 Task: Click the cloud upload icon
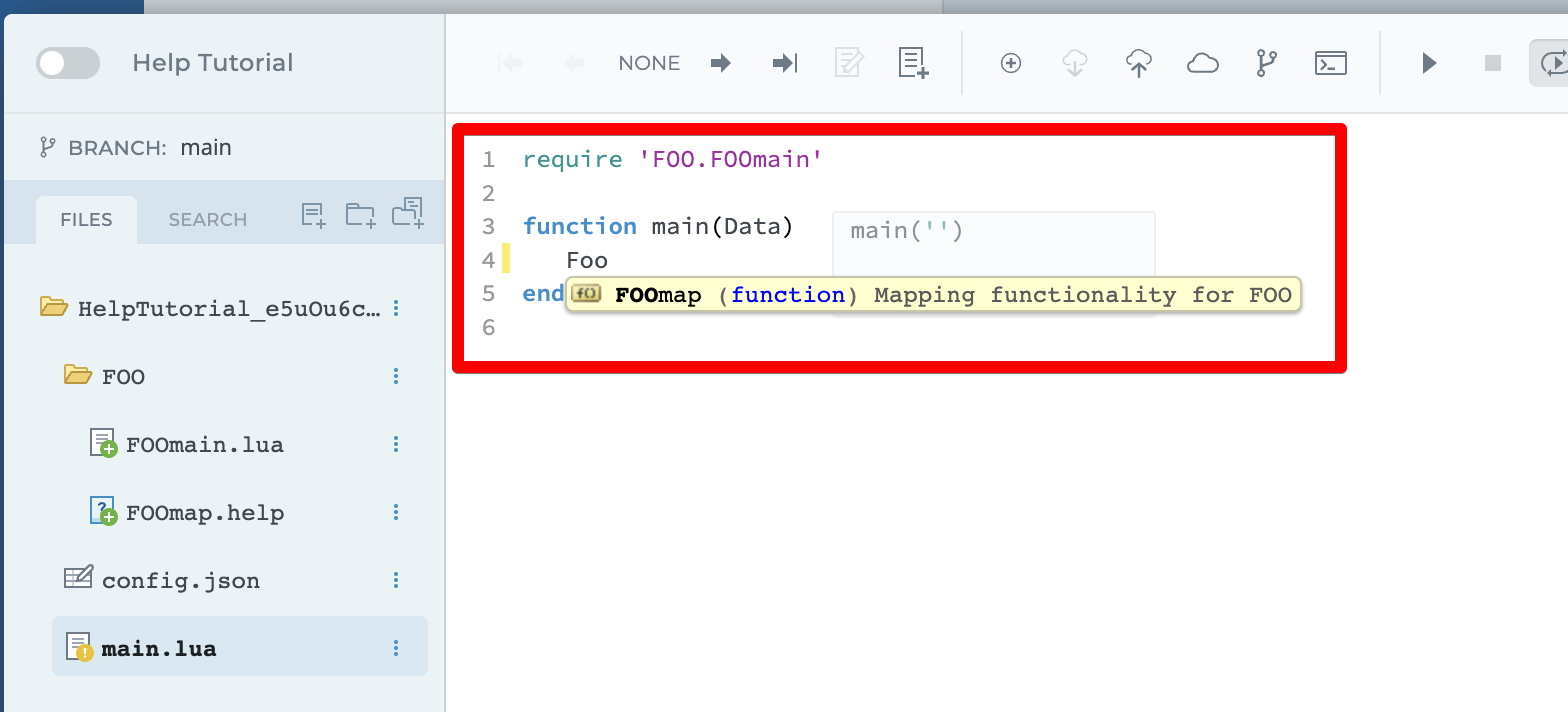[1139, 63]
